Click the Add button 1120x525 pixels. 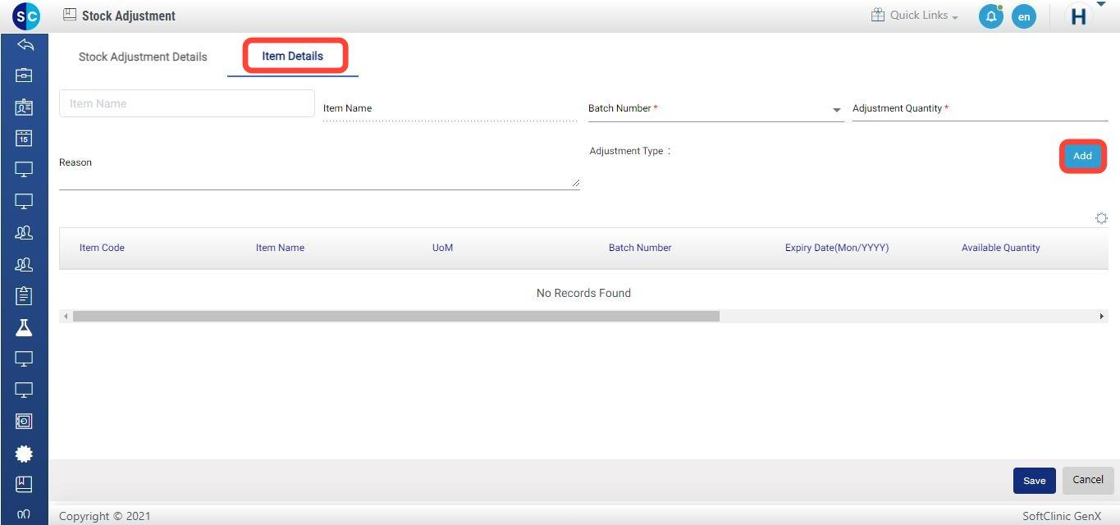[1082, 156]
